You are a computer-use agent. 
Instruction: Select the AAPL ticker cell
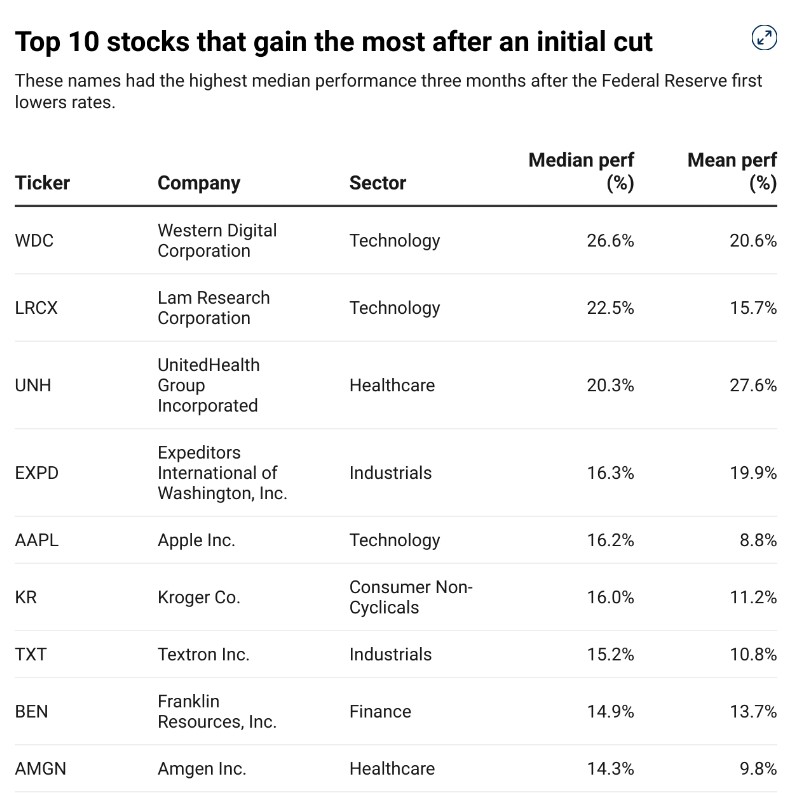(37, 540)
